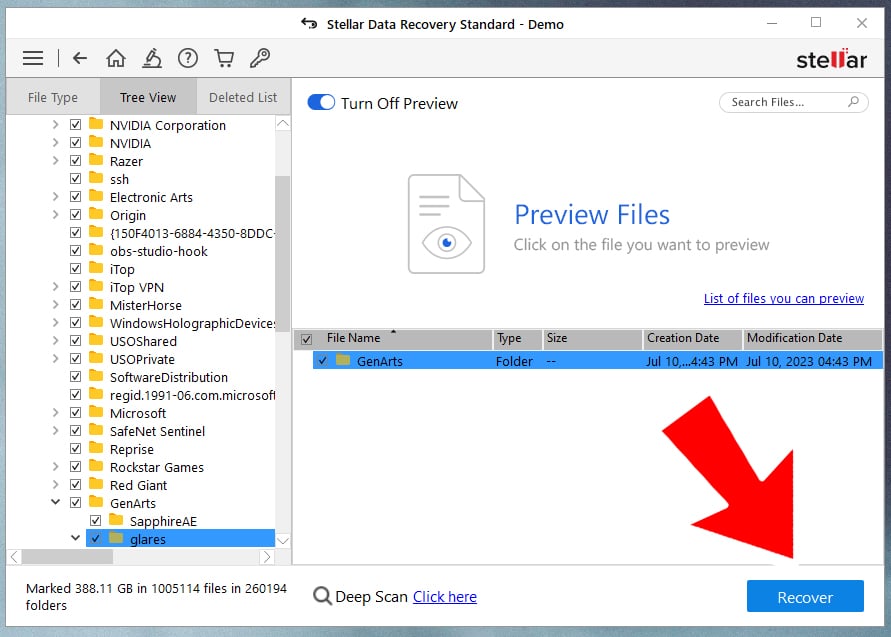Click the drive monitor microscope icon
This screenshot has width=891, height=637.
151,57
